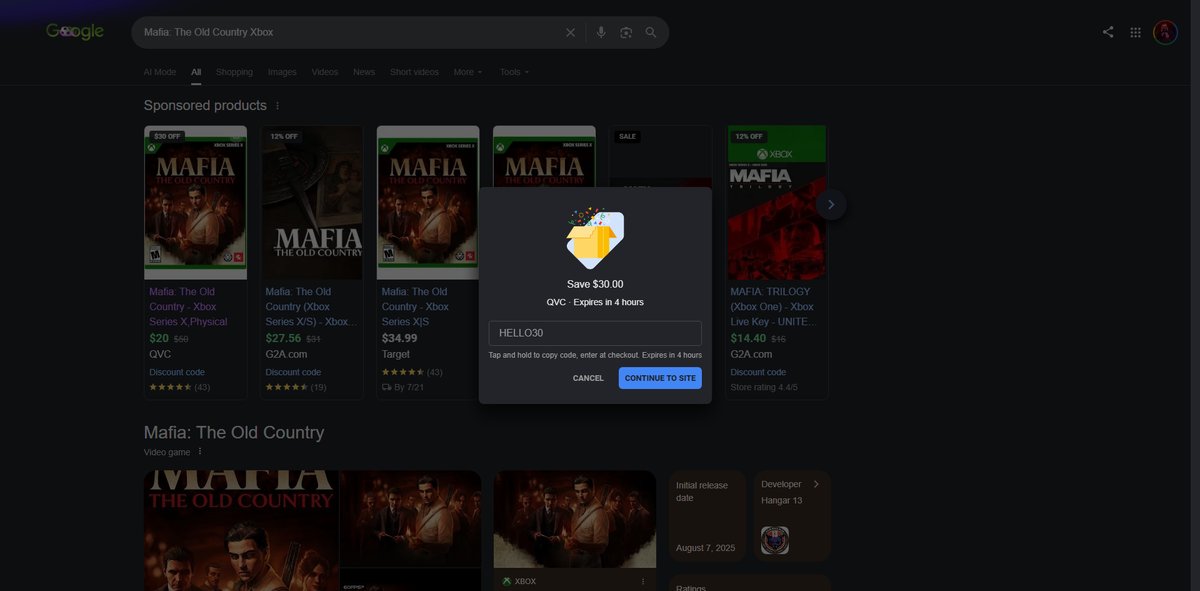This screenshot has width=1200, height=591.
Task: Advance sponsored products carousel with right arrow
Action: click(831, 204)
